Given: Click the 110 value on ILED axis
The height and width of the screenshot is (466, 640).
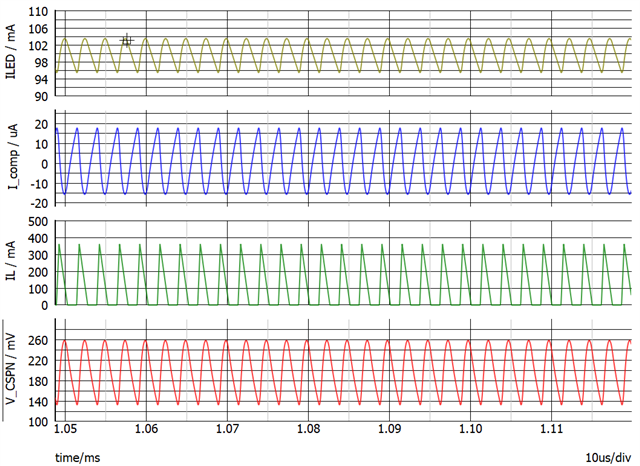Looking at the screenshot, I should pos(38,12).
